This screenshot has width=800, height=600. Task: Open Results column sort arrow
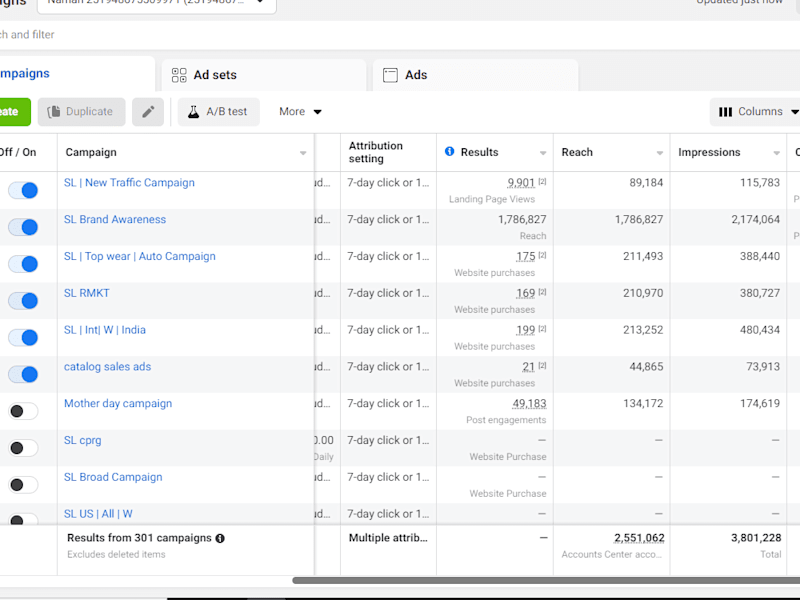[543, 153]
